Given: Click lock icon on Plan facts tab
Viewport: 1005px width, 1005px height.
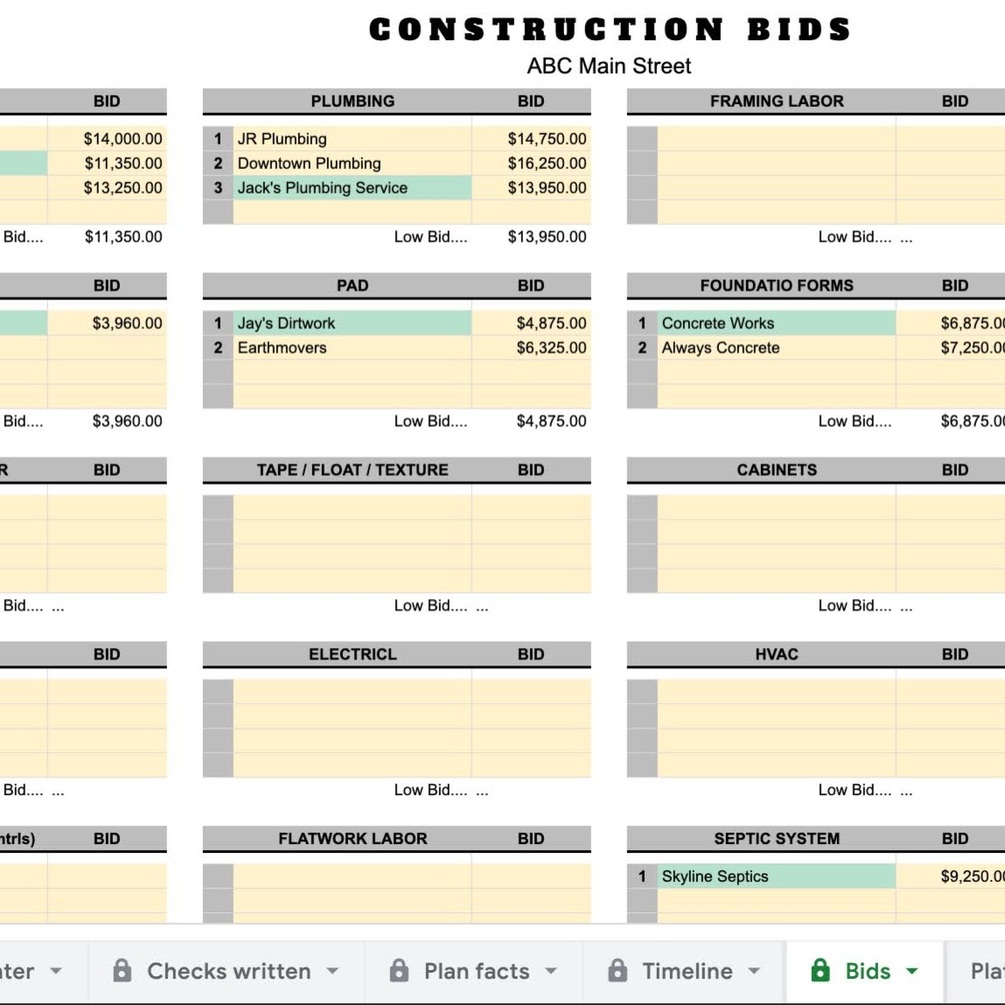Looking at the screenshot, I should click(x=398, y=971).
